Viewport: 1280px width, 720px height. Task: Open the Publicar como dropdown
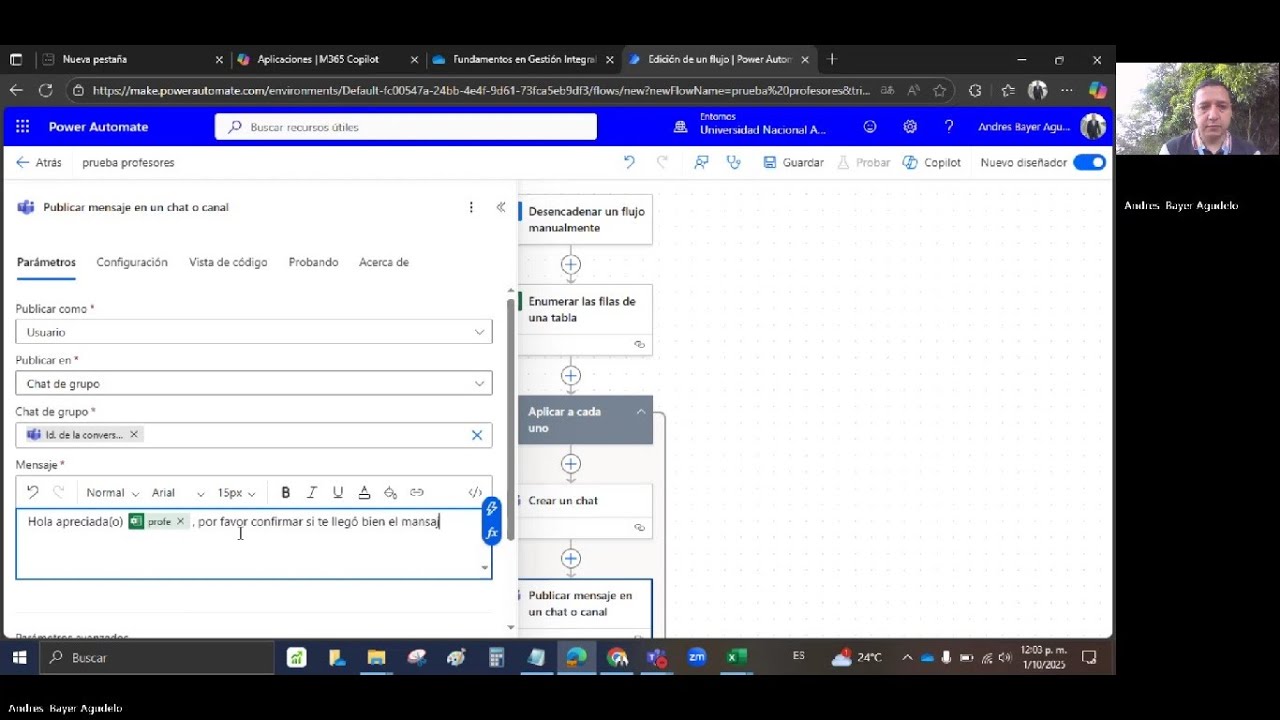[254, 332]
